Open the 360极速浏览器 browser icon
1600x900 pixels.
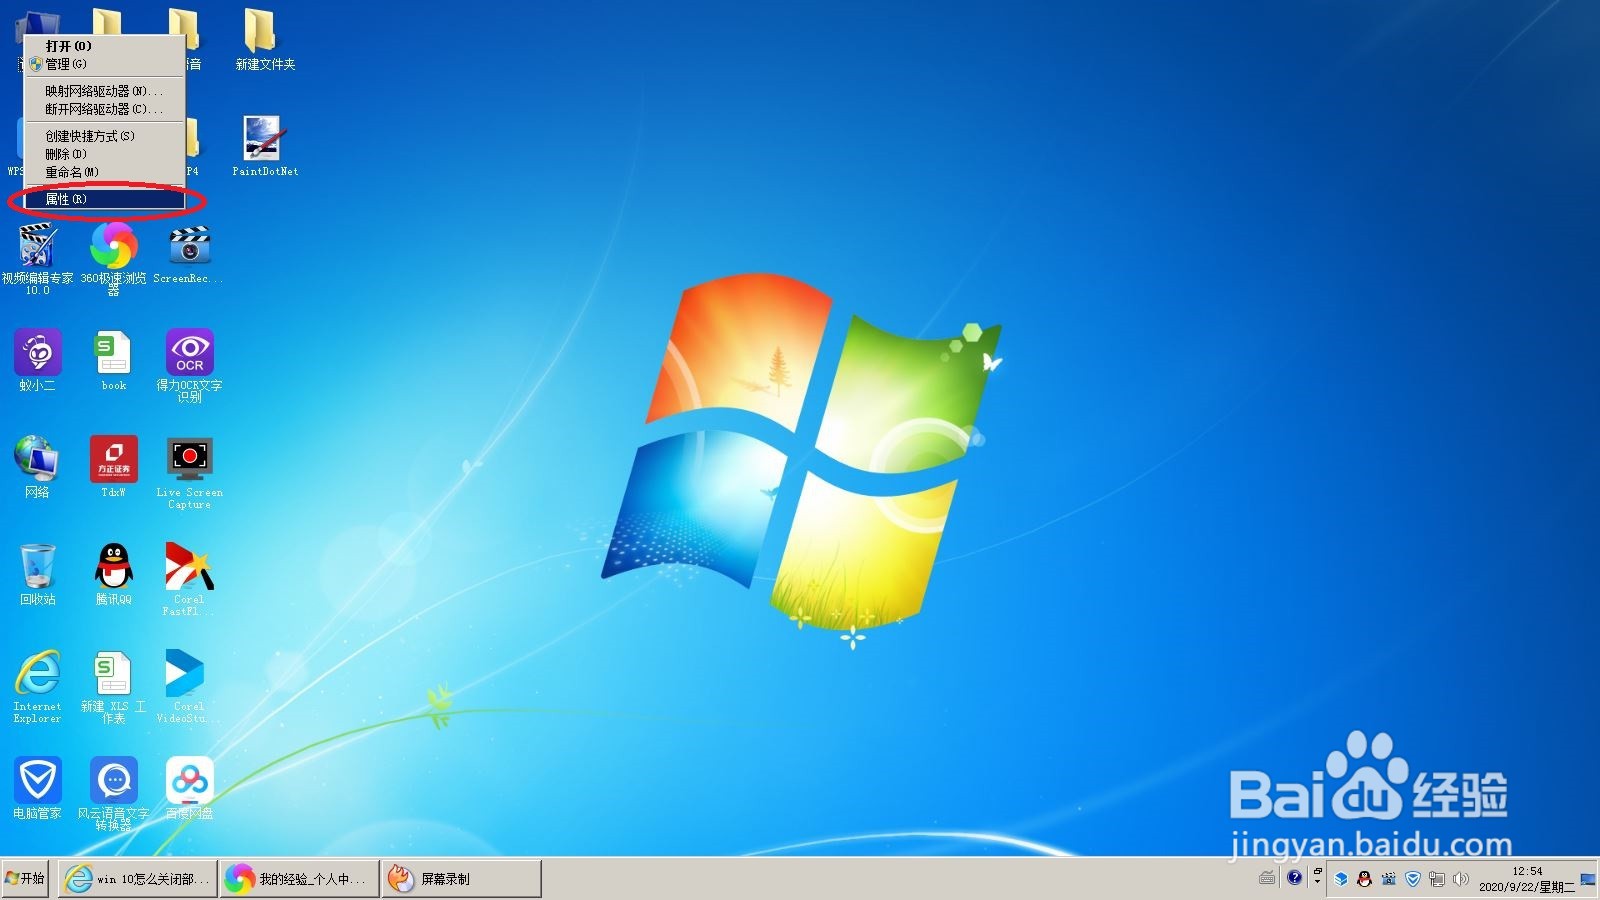coord(113,258)
